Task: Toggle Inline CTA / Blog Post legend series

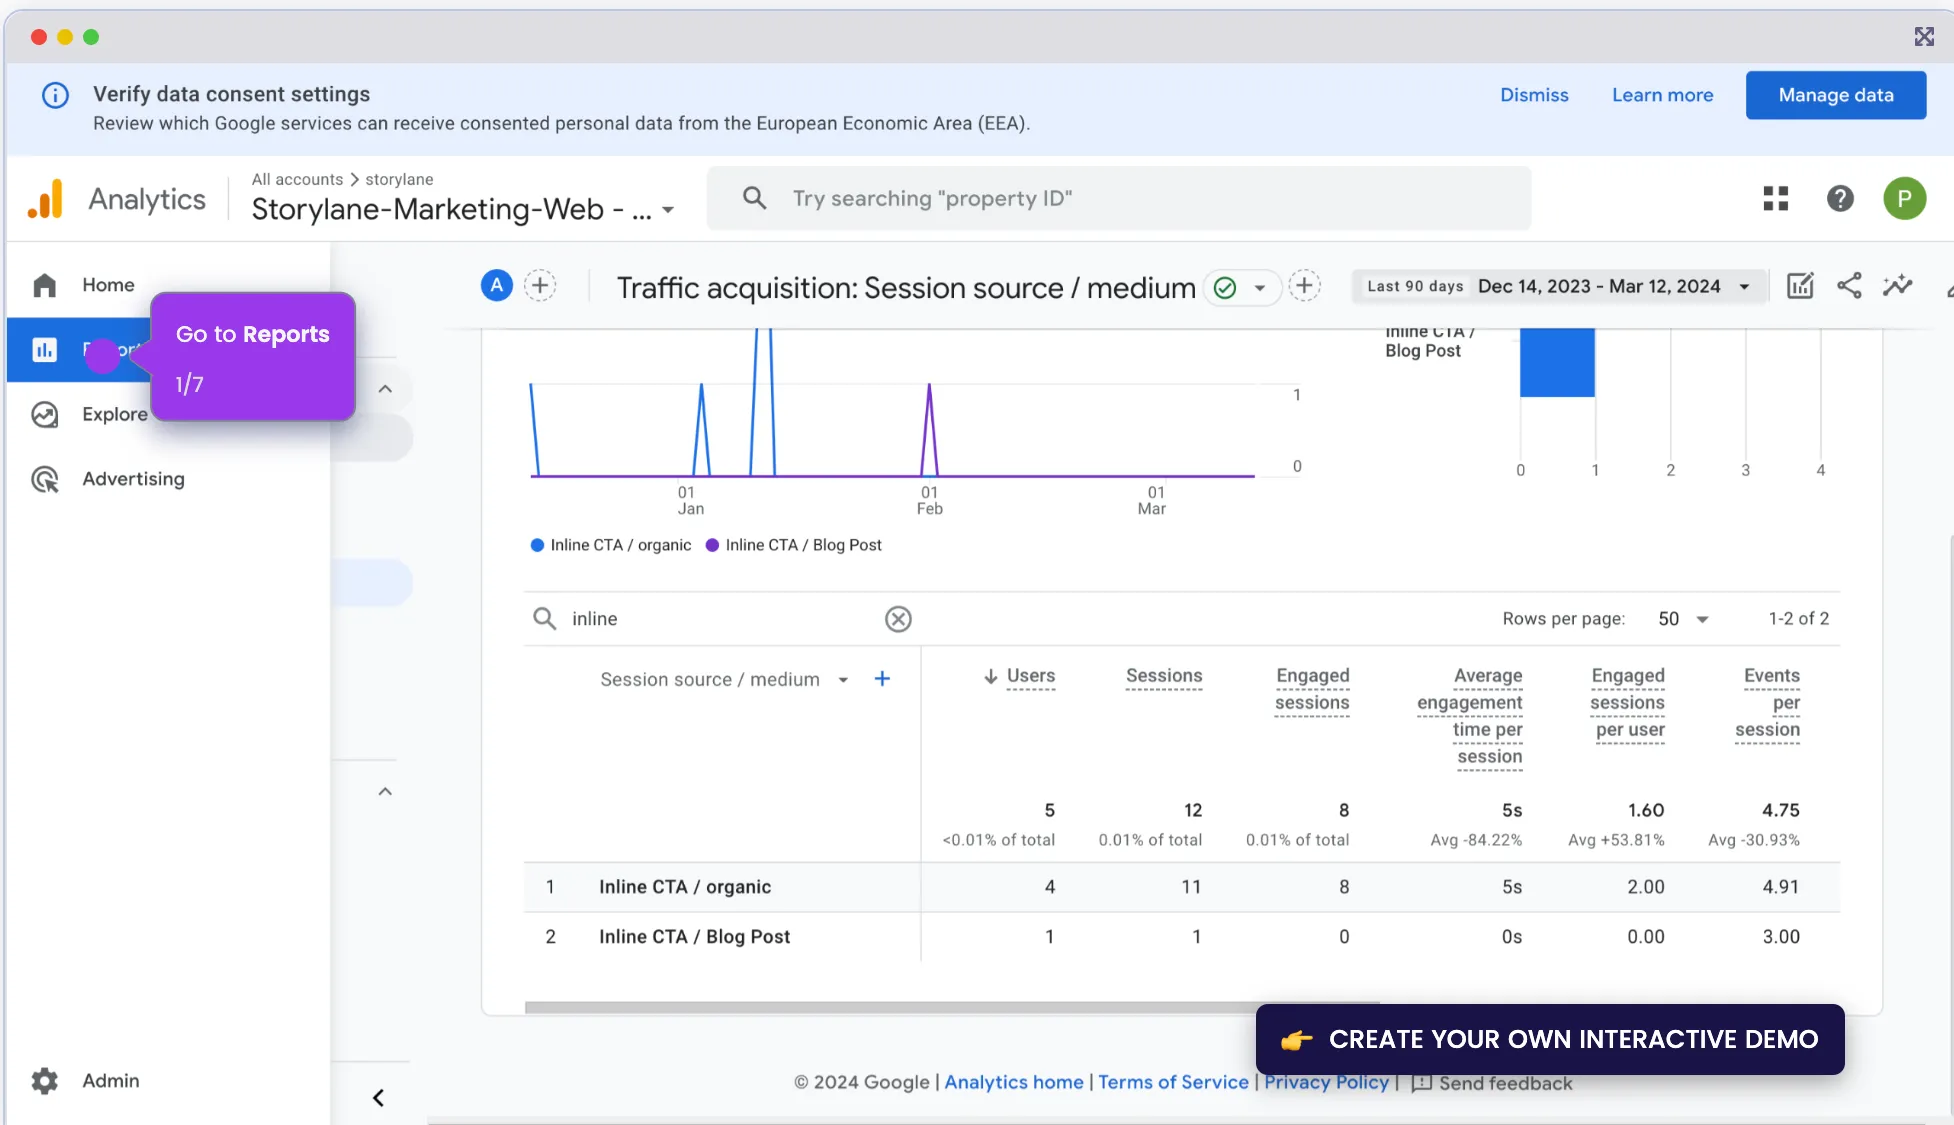Action: [x=794, y=545]
